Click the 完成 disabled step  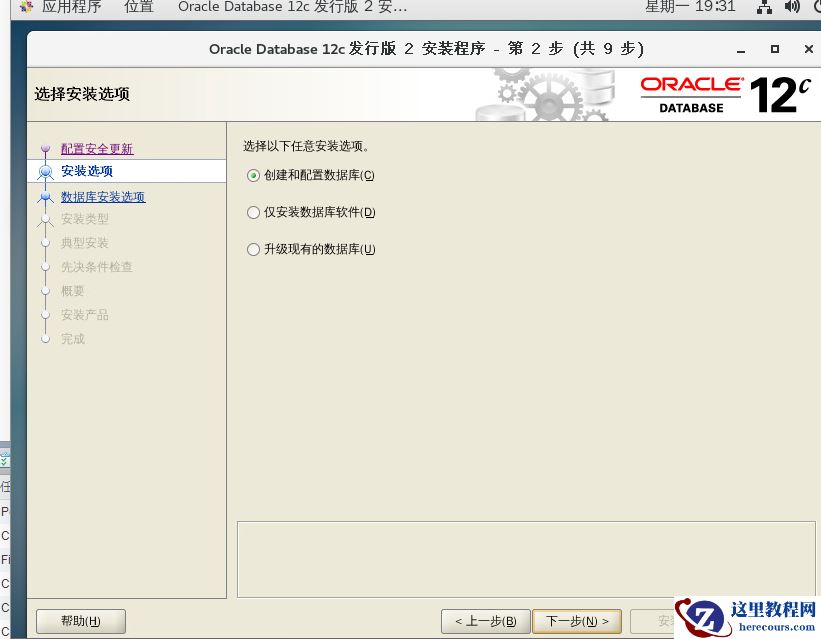[73, 339]
